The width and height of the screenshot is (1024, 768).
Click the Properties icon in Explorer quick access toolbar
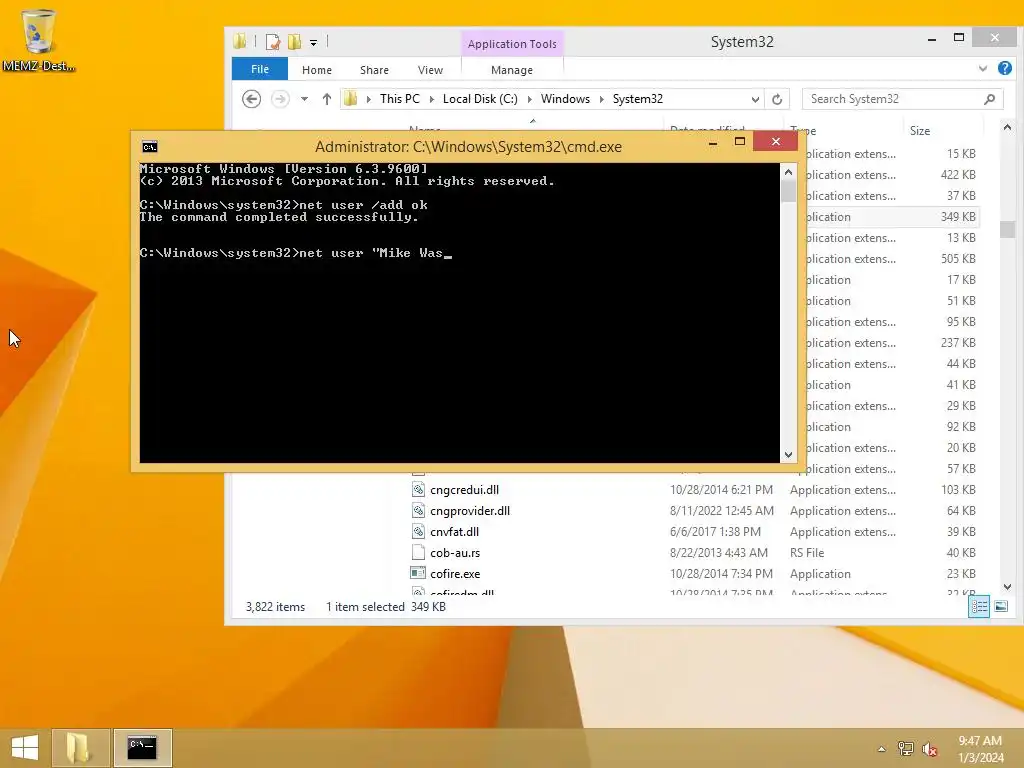[x=273, y=42]
